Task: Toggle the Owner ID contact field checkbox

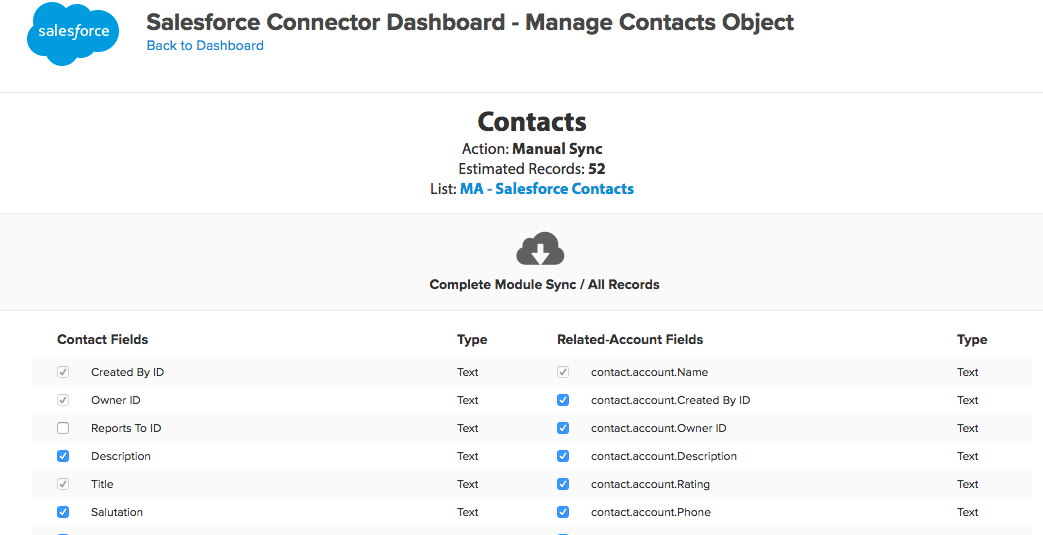Action: click(x=63, y=400)
